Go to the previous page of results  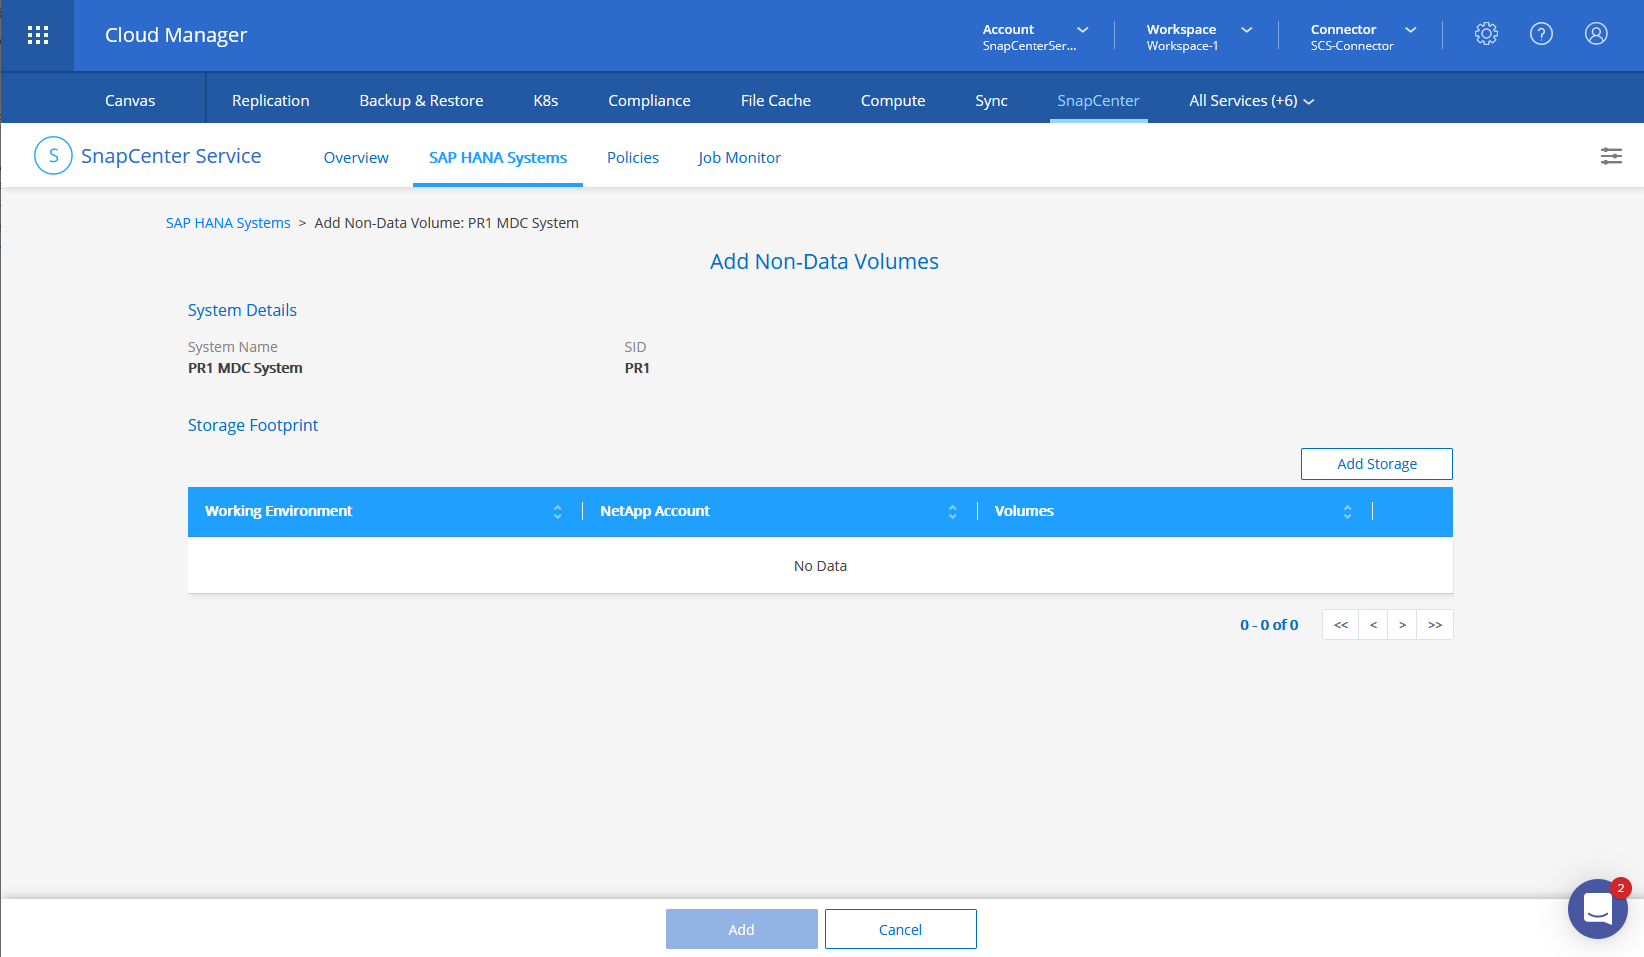pos(1373,625)
